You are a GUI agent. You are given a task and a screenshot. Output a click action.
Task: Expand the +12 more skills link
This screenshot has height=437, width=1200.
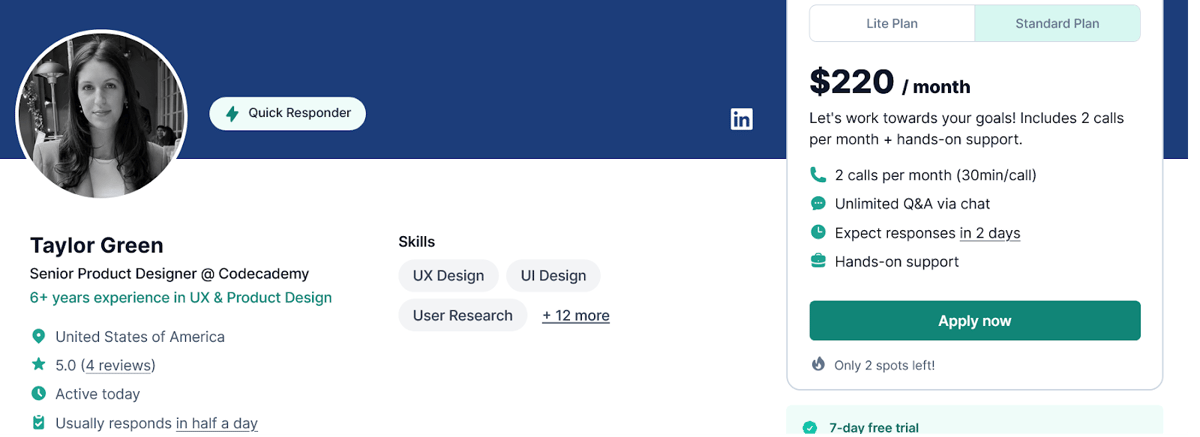click(576, 316)
